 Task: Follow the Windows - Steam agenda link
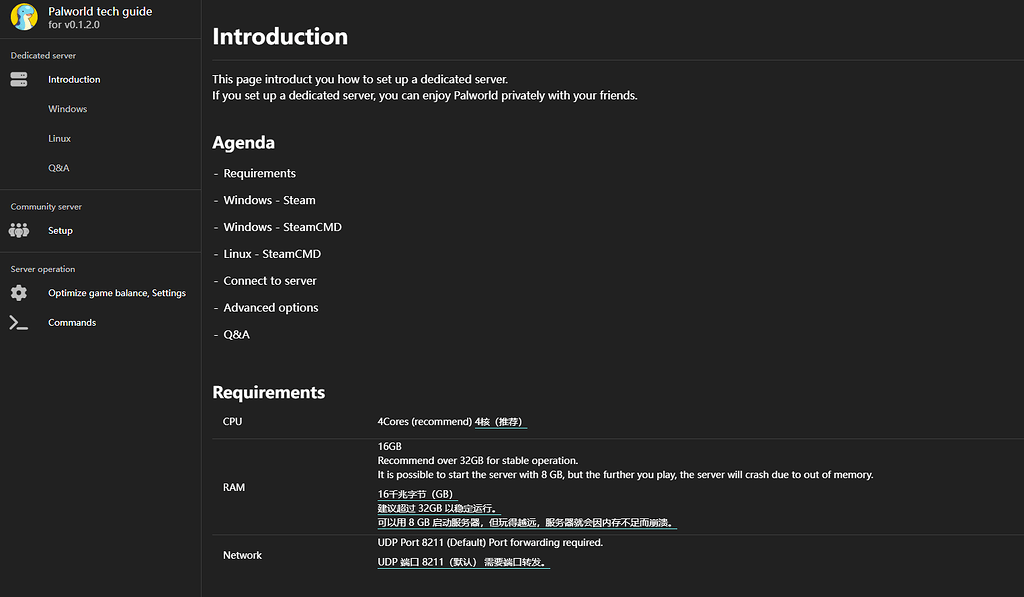269,200
